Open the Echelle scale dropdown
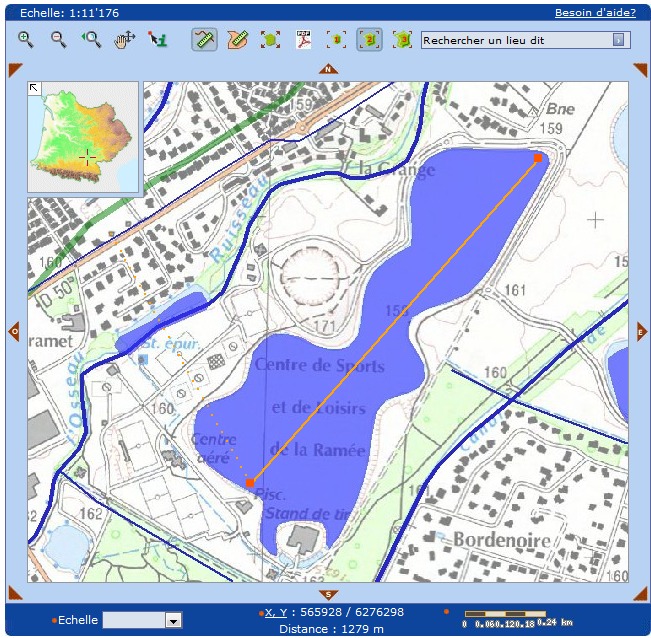The image size is (651, 638). (173, 621)
